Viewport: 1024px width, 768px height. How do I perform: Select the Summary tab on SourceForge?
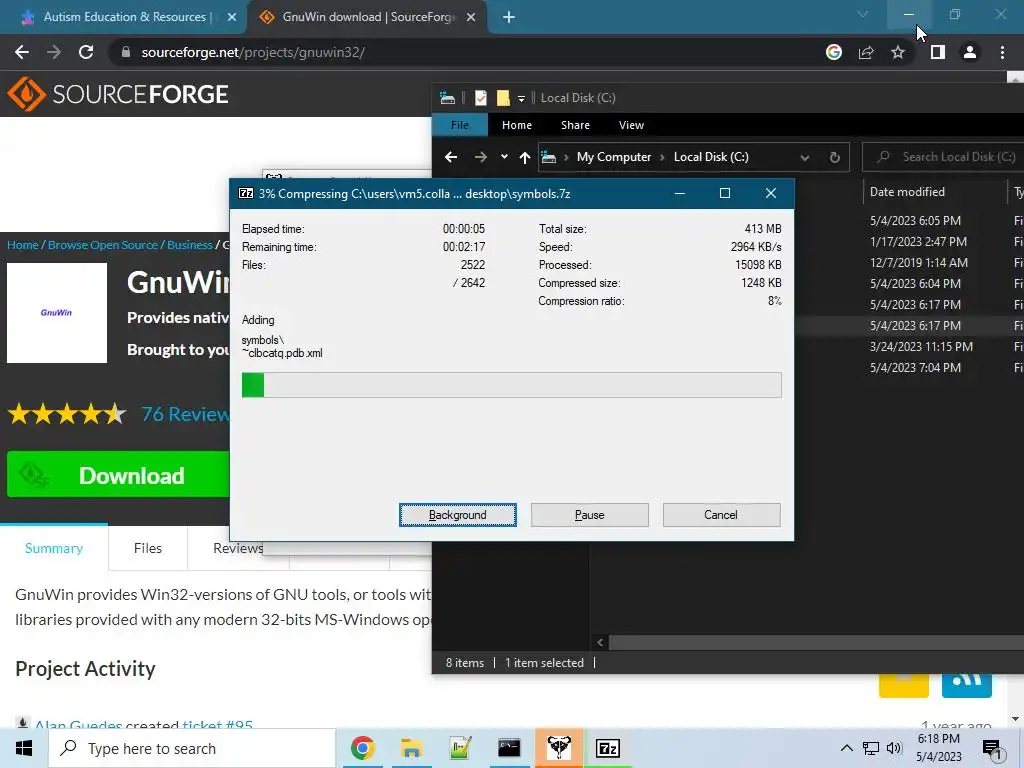[x=54, y=548]
